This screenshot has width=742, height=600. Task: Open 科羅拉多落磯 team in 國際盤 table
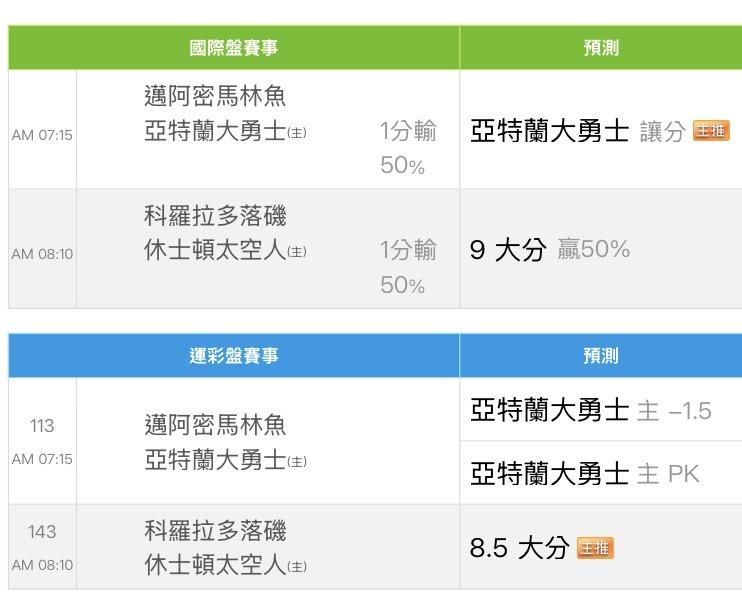(x=215, y=216)
